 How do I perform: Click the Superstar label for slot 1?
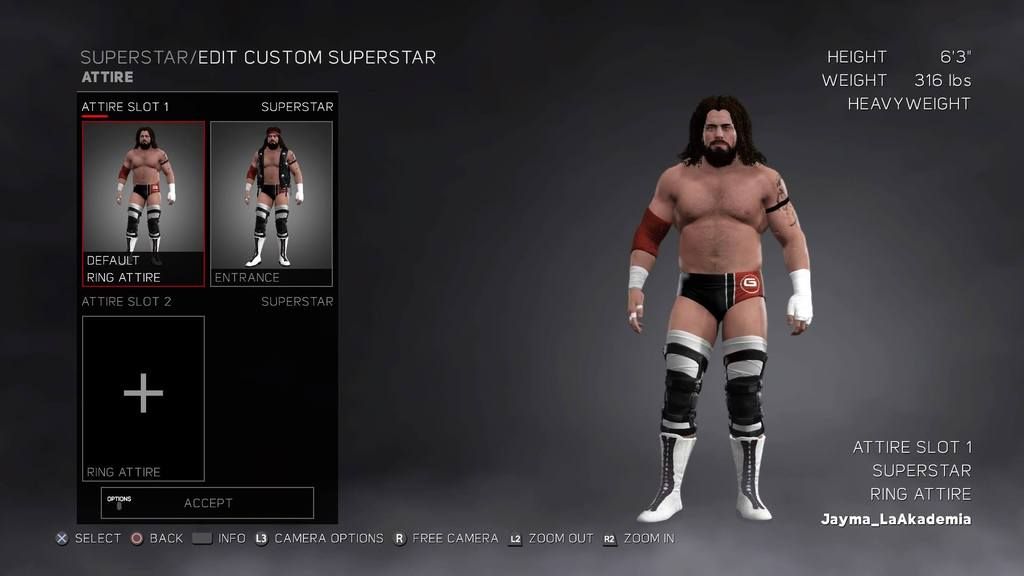point(297,106)
